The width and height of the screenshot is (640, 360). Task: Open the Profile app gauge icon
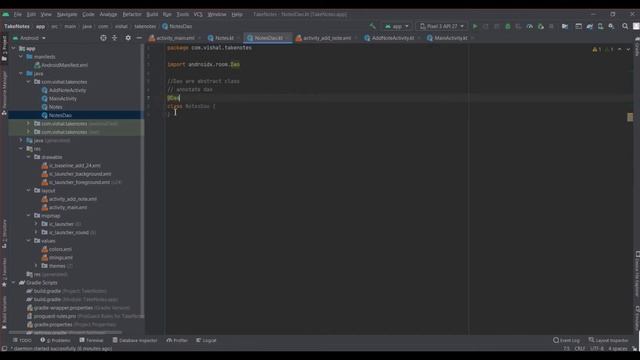tap(530, 26)
